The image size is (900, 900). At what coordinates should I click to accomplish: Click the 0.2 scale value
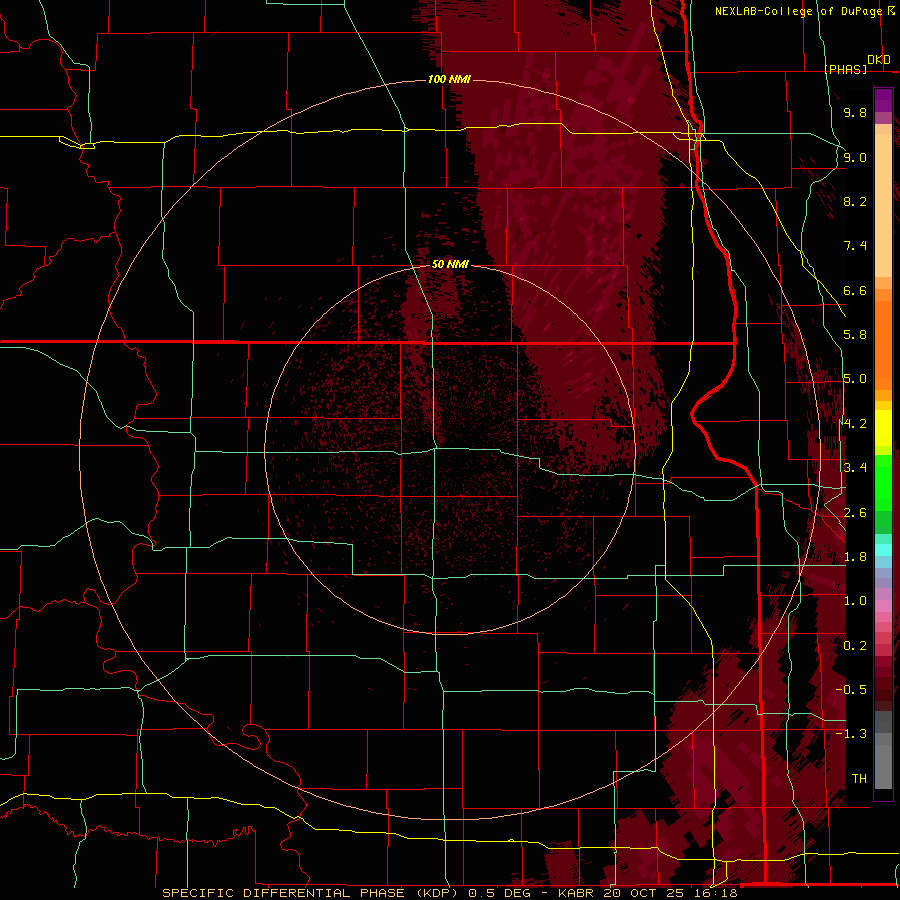pos(855,646)
